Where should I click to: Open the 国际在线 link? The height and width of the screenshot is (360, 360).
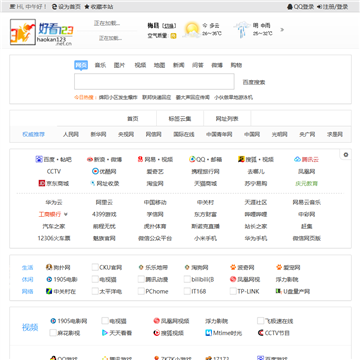(x=184, y=135)
